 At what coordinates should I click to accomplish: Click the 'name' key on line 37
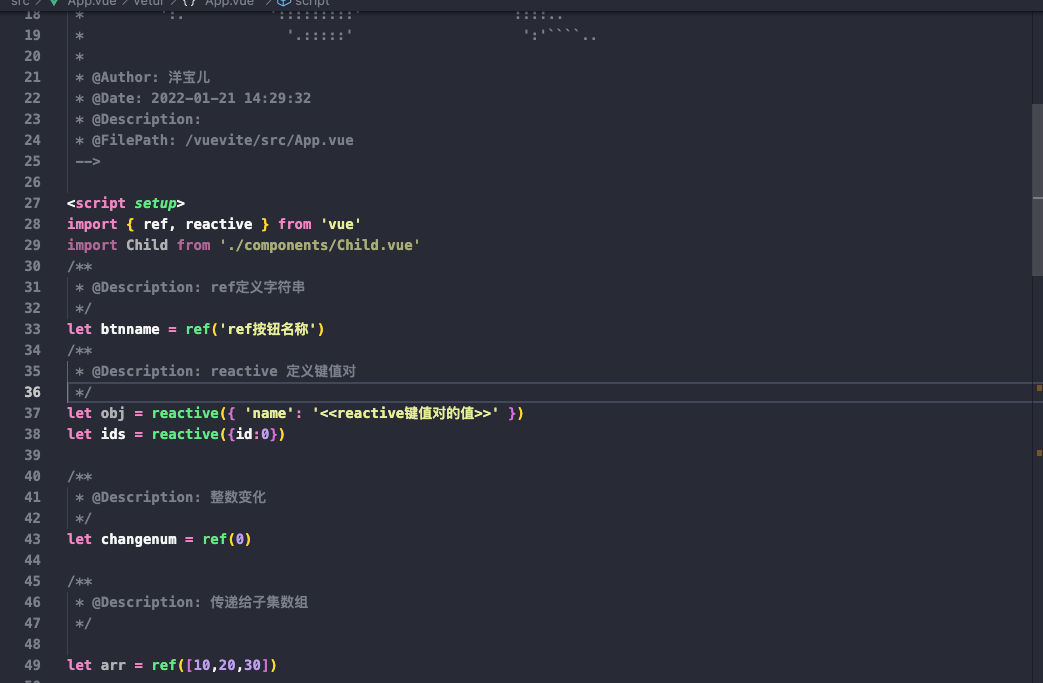pos(269,413)
